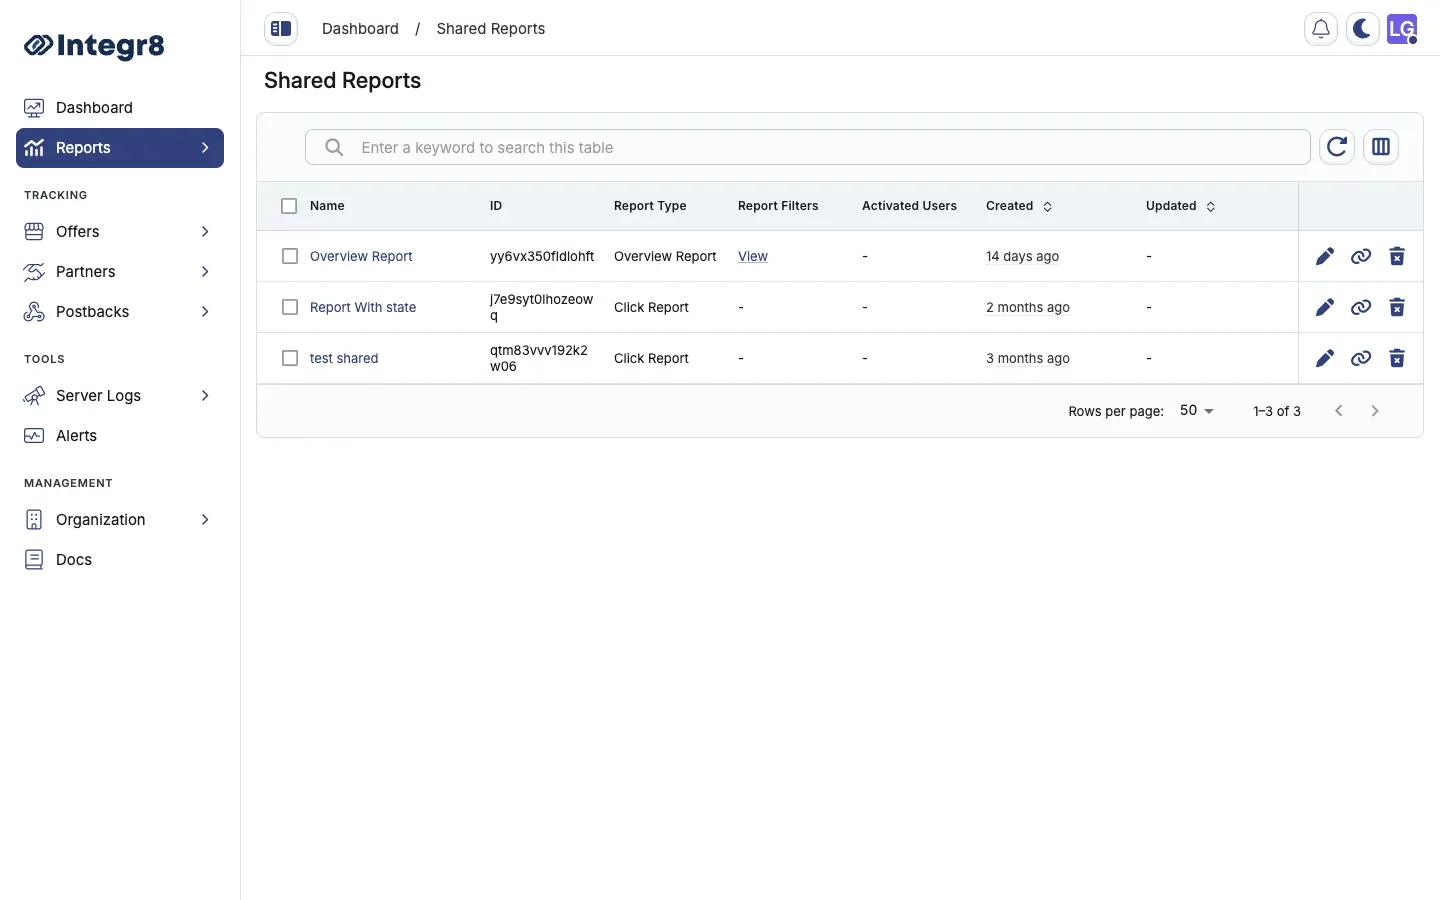Viewport: 1440px width, 900px height.
Task: Edit the Report With state row
Action: tap(1325, 307)
